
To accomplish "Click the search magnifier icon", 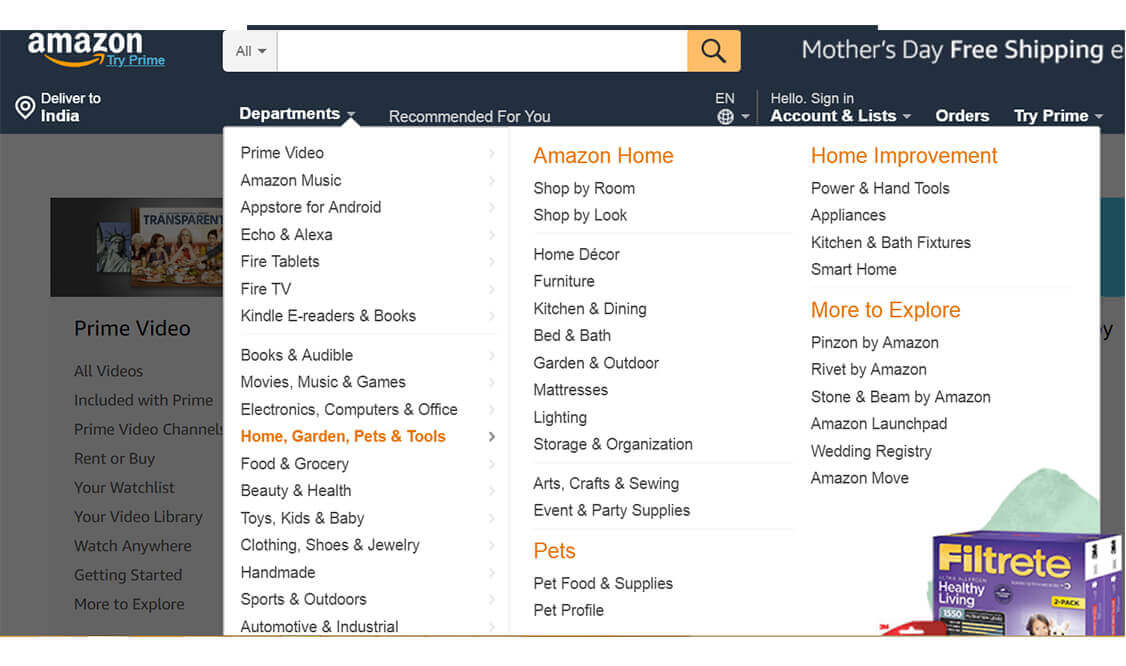I will pyautogui.click(x=712, y=49).
